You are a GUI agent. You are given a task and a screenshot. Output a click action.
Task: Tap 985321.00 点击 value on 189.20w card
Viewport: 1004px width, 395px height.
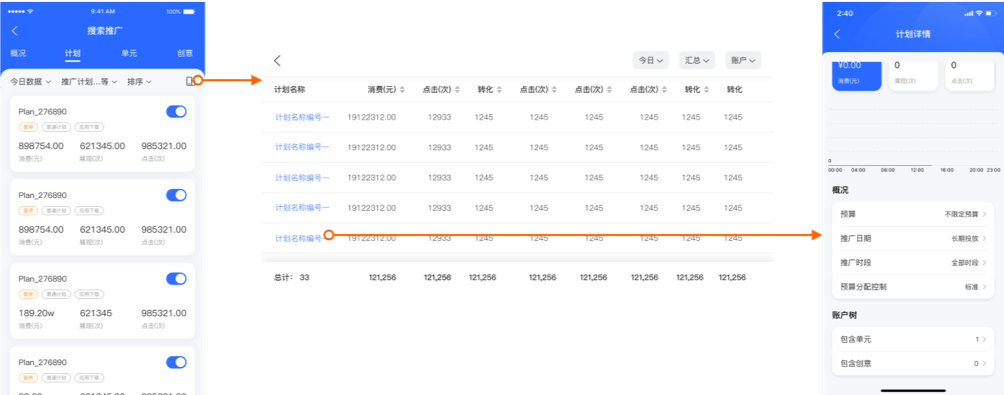pos(164,313)
